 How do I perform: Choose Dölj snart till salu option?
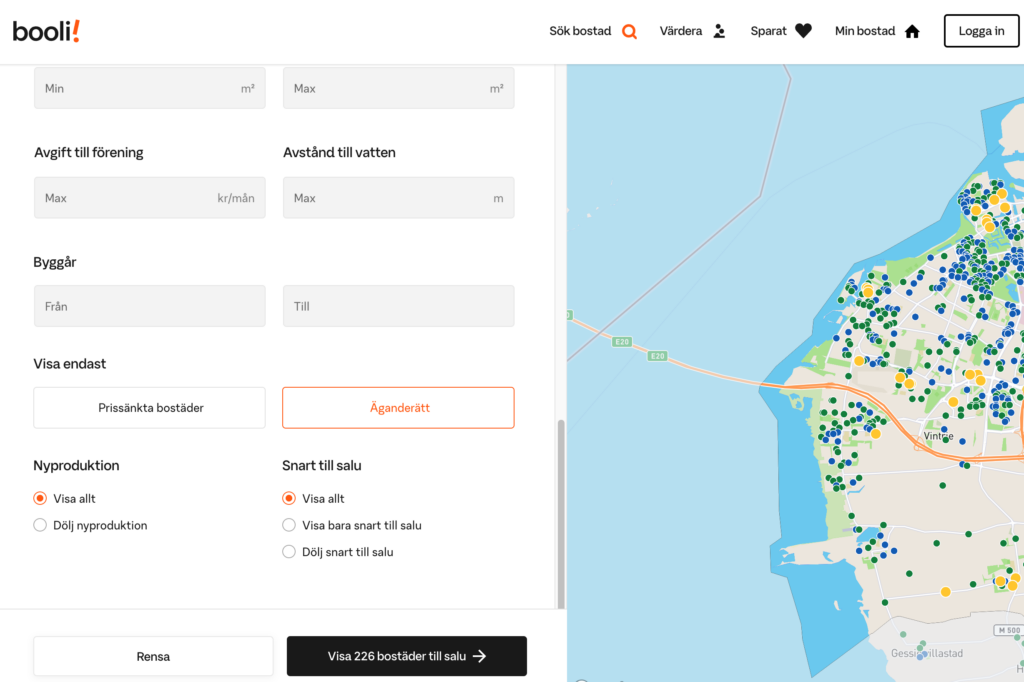[289, 551]
